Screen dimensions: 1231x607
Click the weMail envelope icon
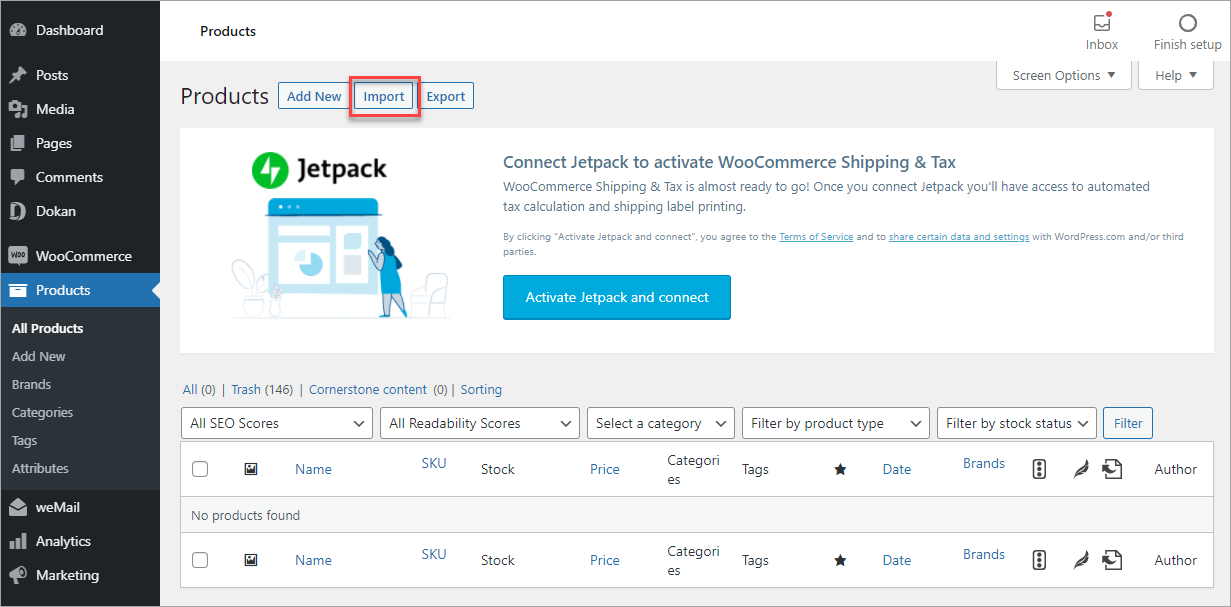pyautogui.click(x=17, y=507)
